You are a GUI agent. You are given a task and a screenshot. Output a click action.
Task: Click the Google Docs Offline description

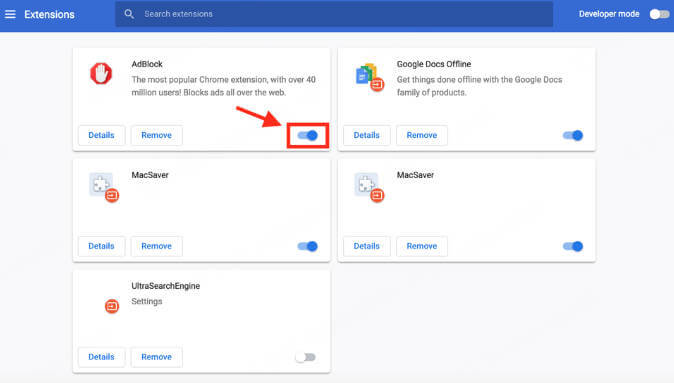click(479, 86)
